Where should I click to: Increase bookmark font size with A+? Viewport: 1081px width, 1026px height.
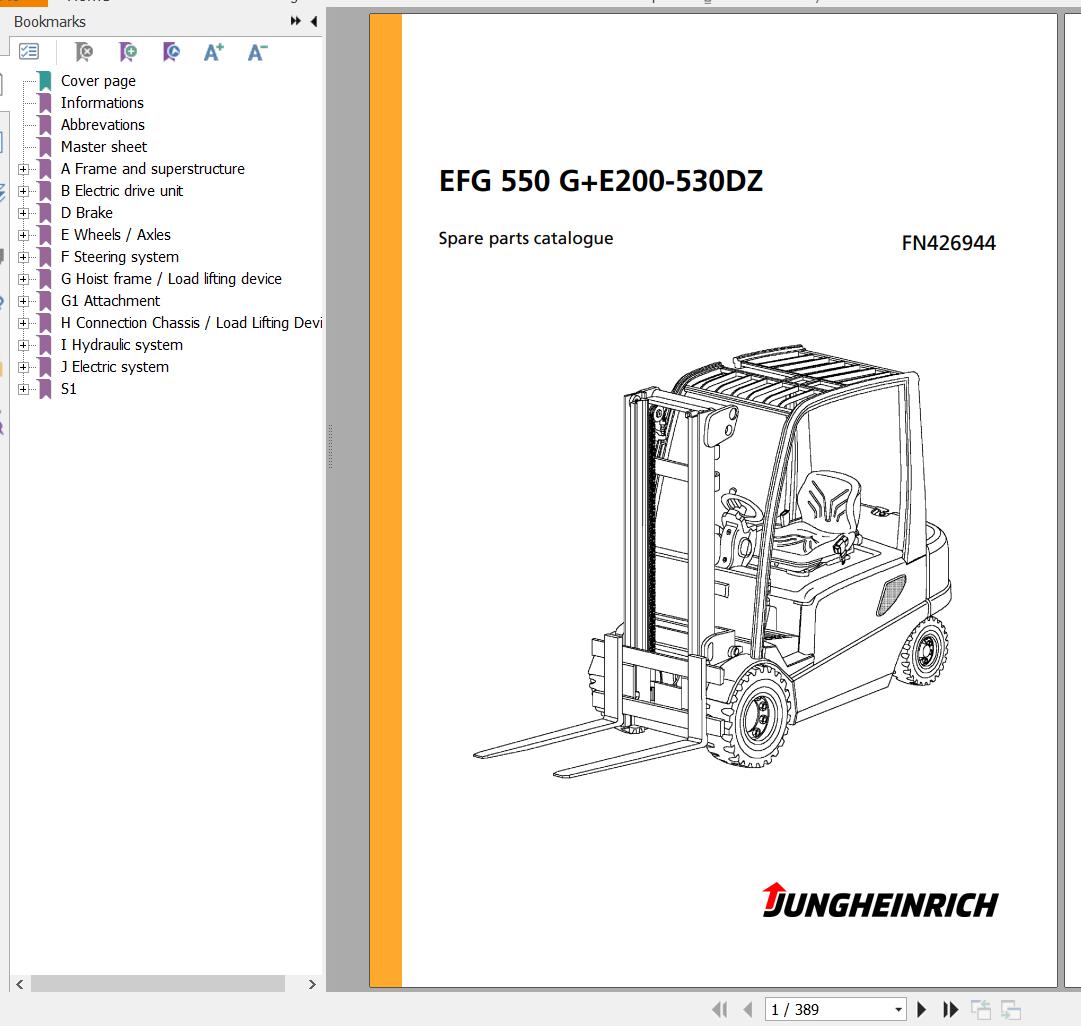(214, 52)
